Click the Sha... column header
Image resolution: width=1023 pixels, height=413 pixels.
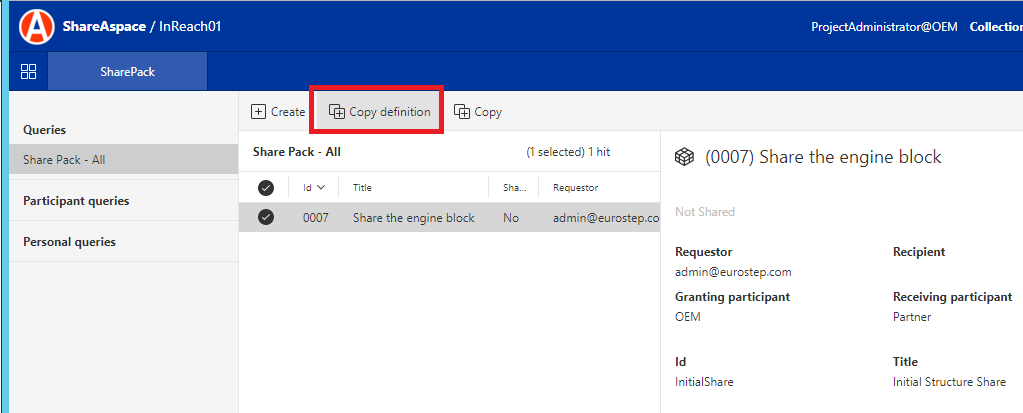[x=513, y=187]
